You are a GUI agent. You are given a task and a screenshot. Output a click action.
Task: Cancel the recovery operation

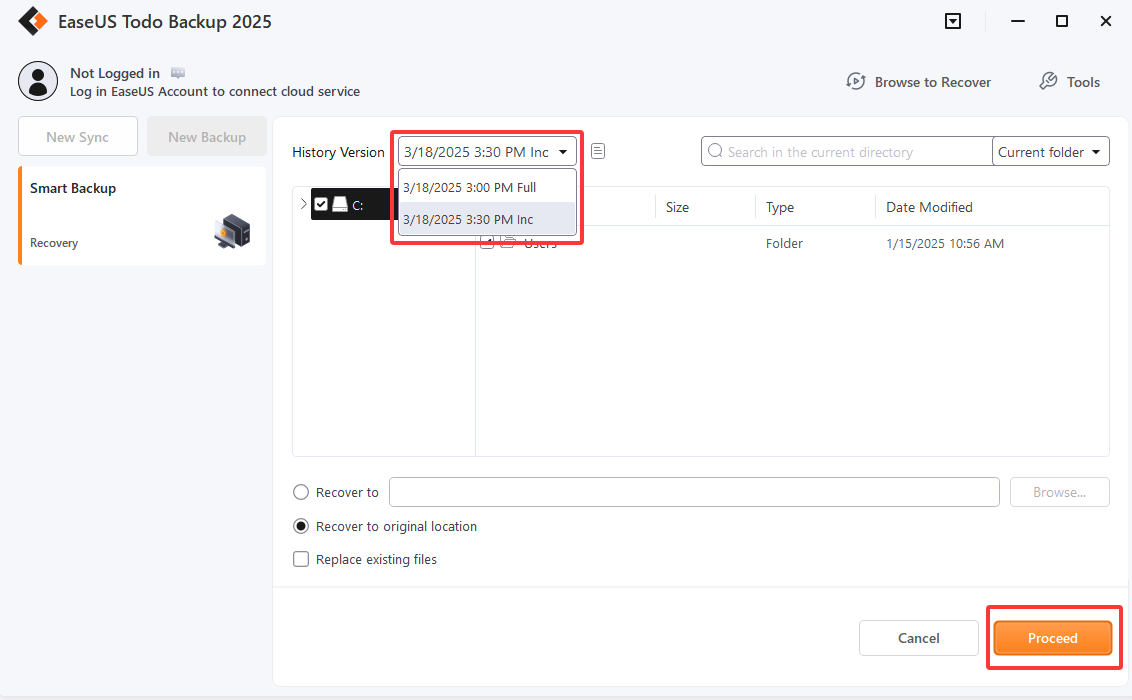[918, 638]
